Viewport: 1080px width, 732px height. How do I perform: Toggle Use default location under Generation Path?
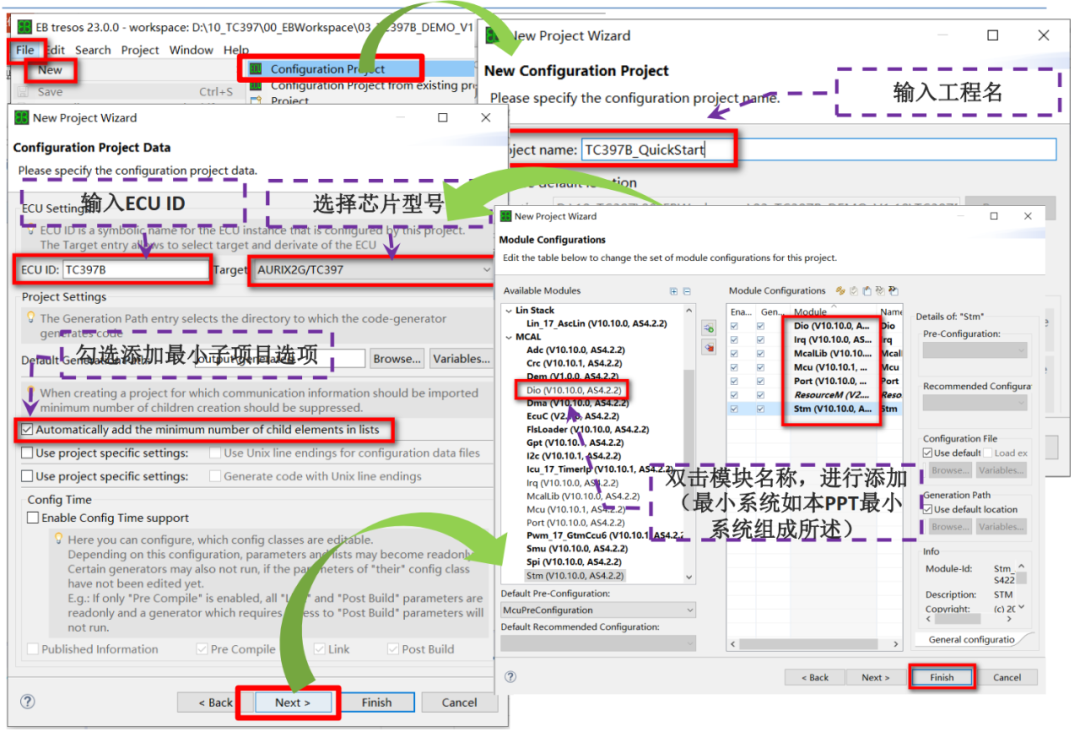click(x=928, y=510)
